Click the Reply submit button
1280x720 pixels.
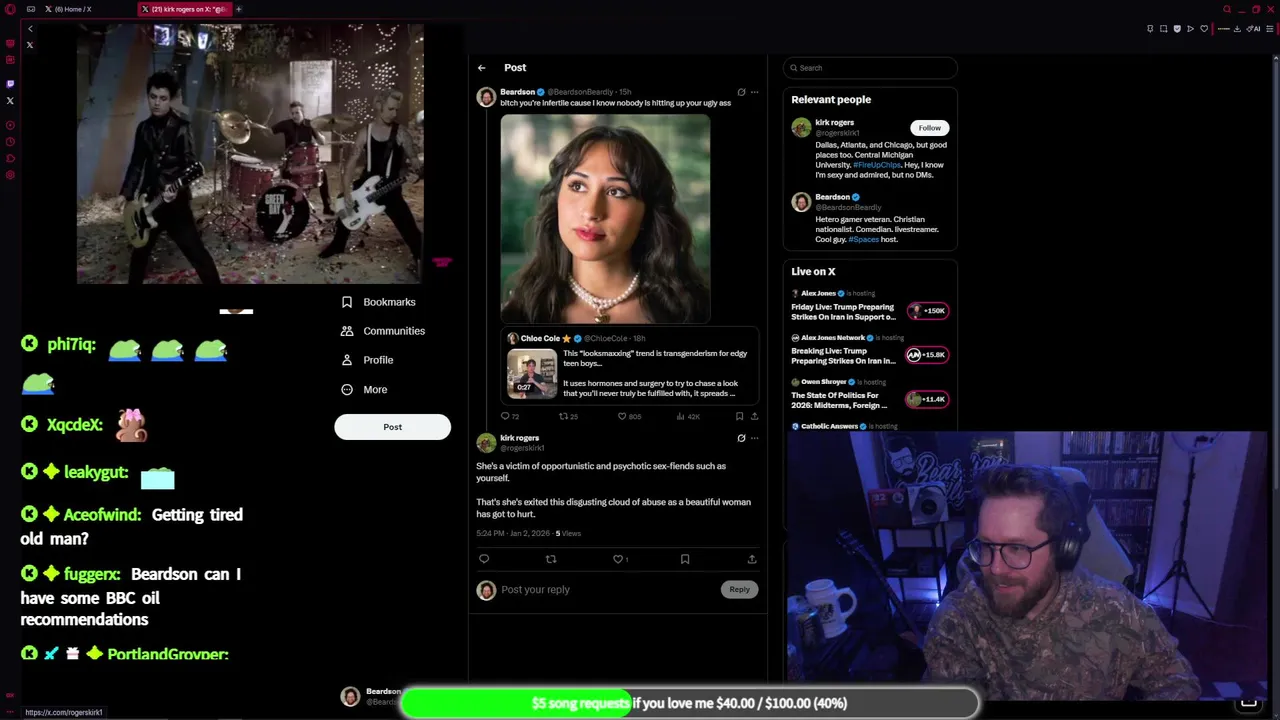pyautogui.click(x=739, y=590)
